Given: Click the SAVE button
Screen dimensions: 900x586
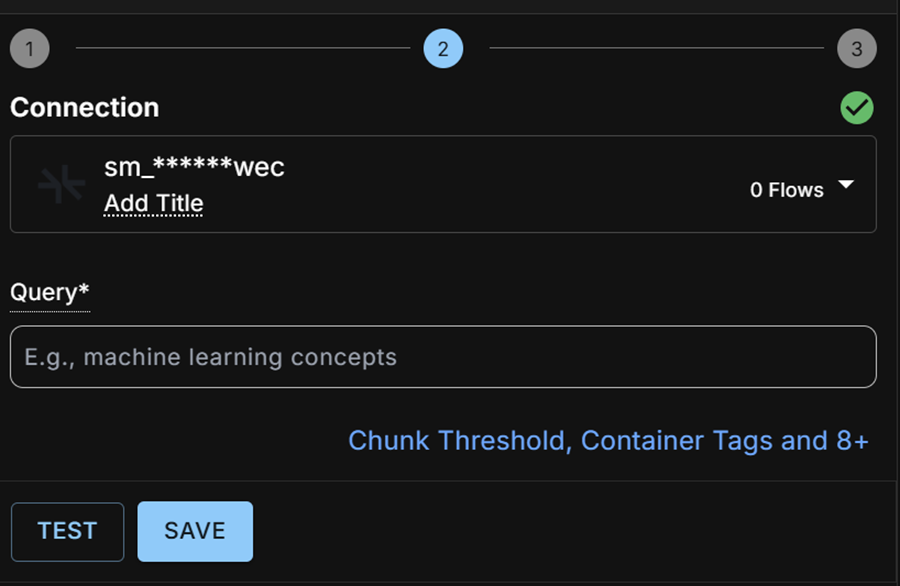Looking at the screenshot, I should coord(195,531).
